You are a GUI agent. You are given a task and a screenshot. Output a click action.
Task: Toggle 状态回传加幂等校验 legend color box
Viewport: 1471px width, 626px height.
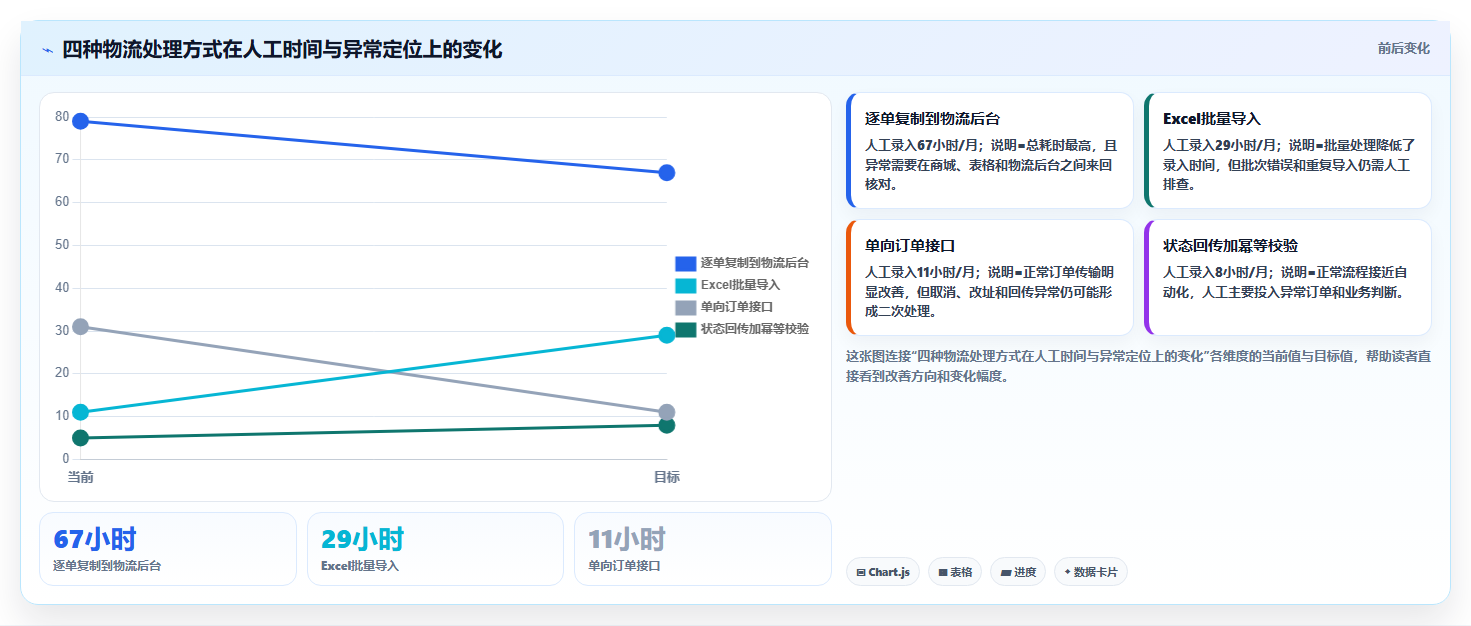(685, 329)
